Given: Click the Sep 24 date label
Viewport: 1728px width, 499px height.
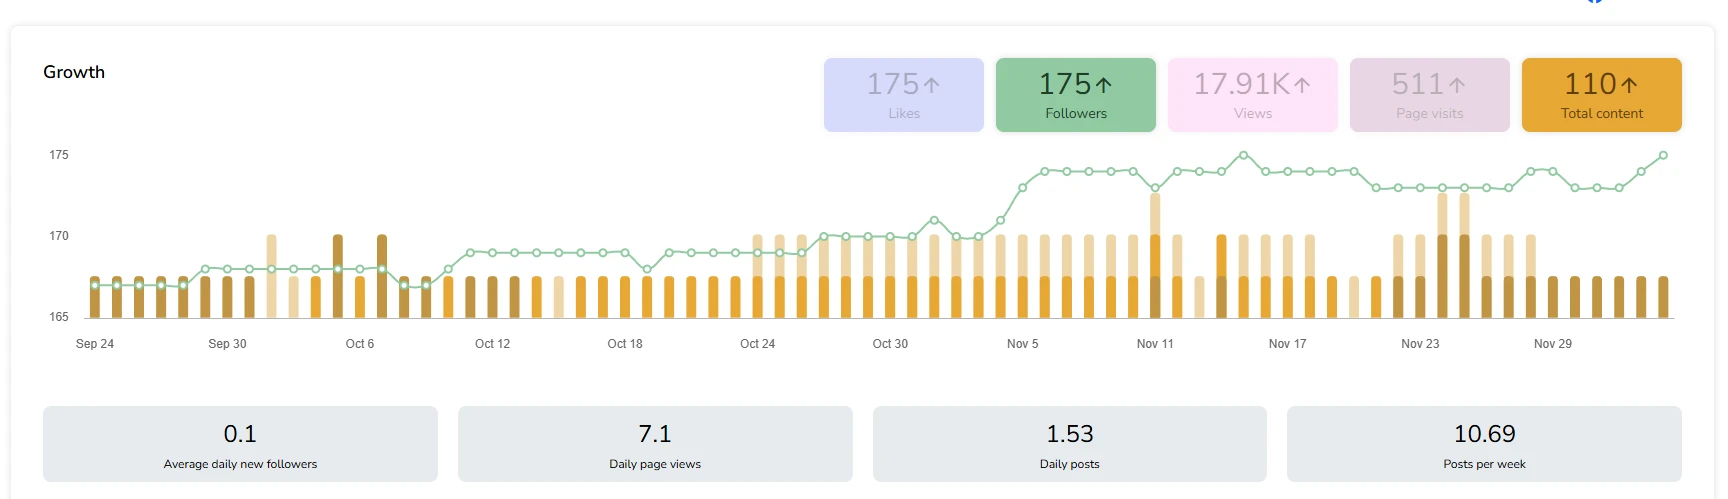Looking at the screenshot, I should (x=95, y=344).
